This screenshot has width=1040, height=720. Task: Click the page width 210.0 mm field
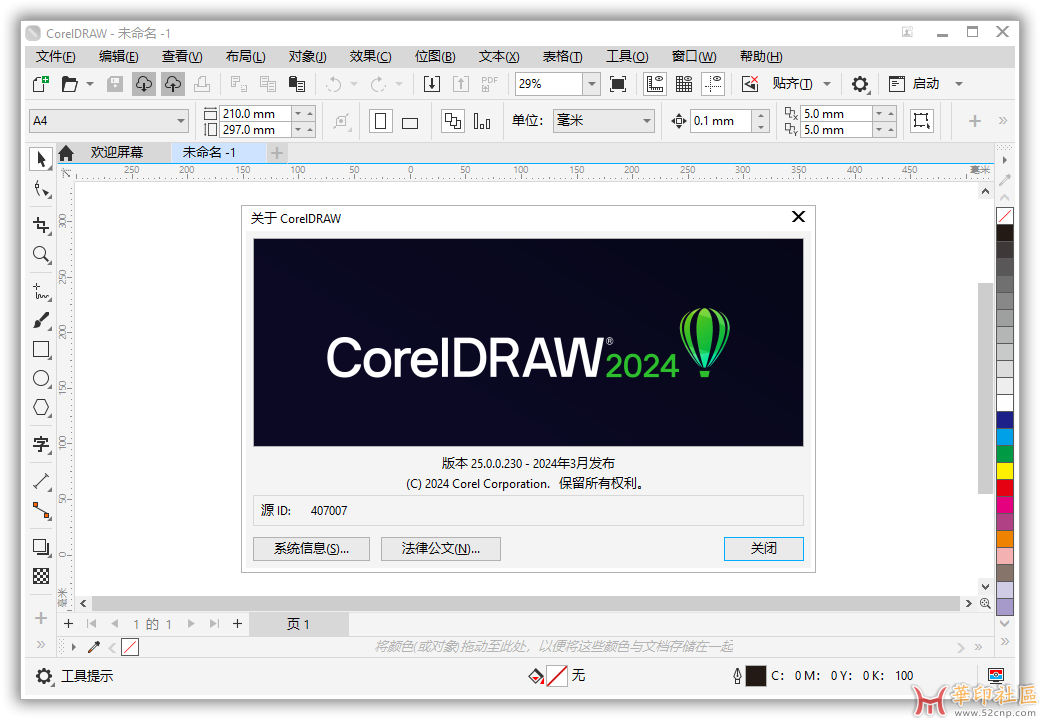point(255,113)
